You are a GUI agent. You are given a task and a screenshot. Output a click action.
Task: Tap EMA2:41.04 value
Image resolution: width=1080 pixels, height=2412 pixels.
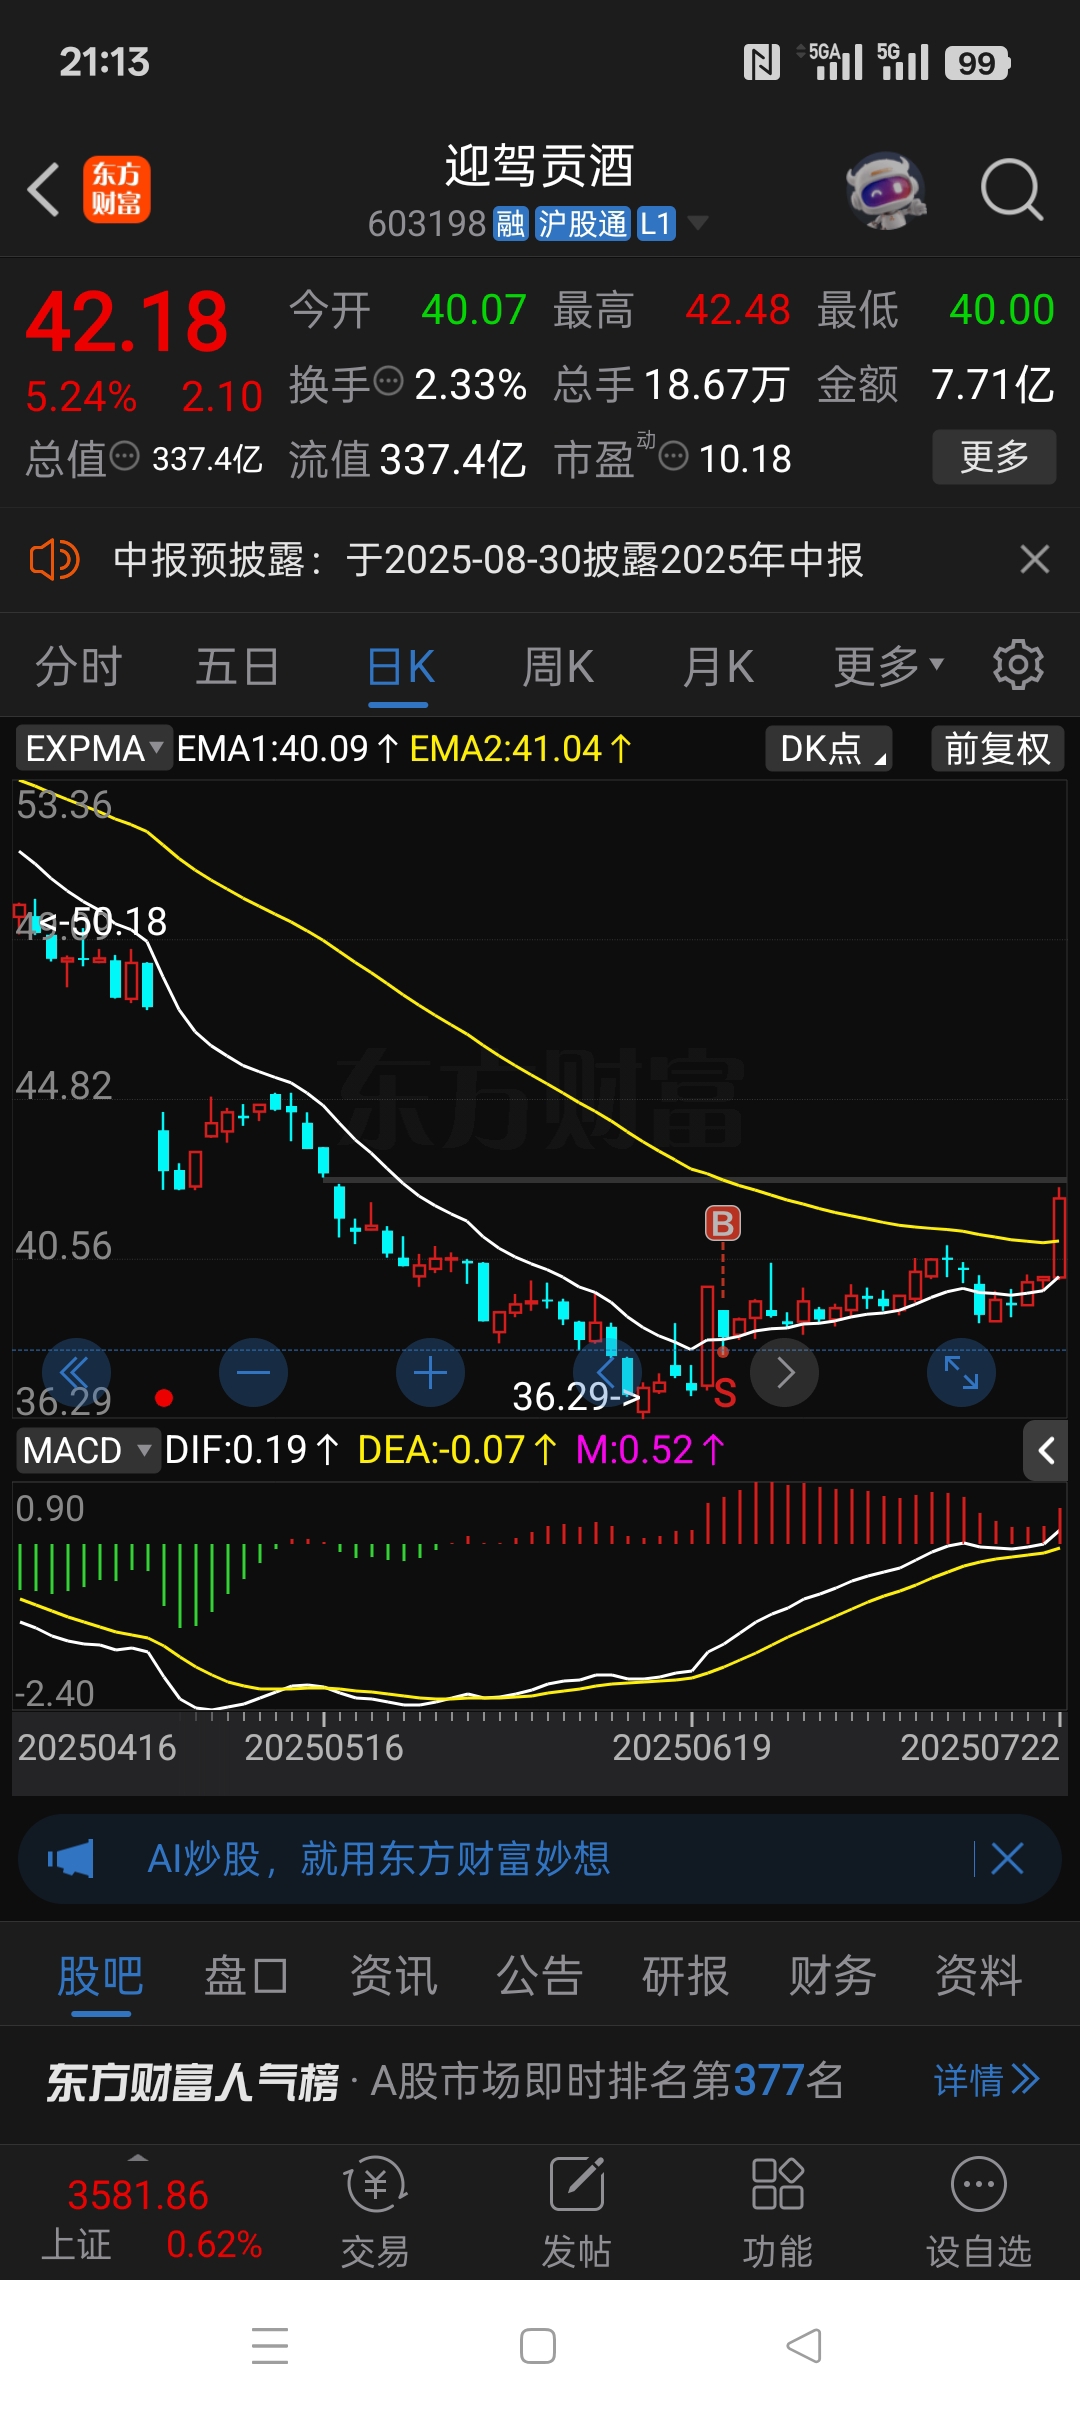tap(521, 748)
